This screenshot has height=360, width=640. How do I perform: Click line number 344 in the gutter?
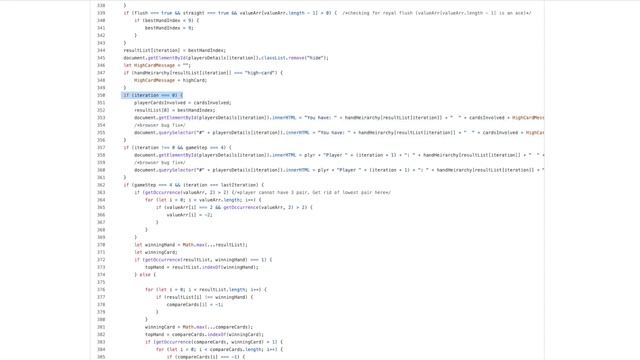pos(101,50)
